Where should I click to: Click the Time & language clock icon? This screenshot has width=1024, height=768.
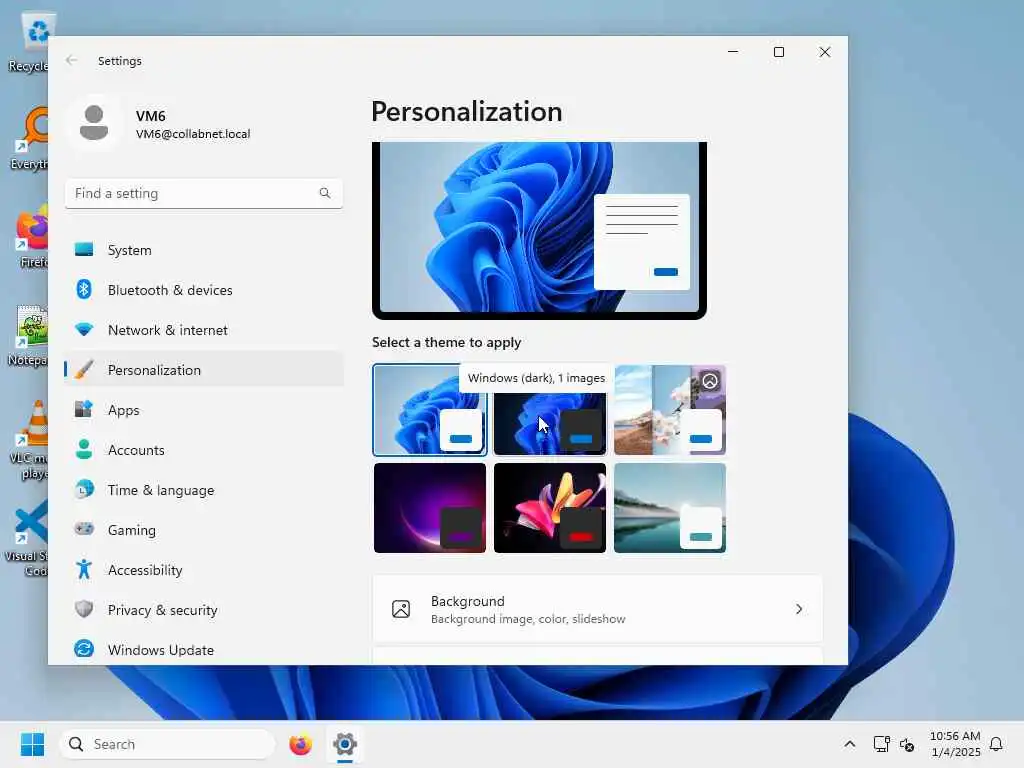tap(84, 489)
